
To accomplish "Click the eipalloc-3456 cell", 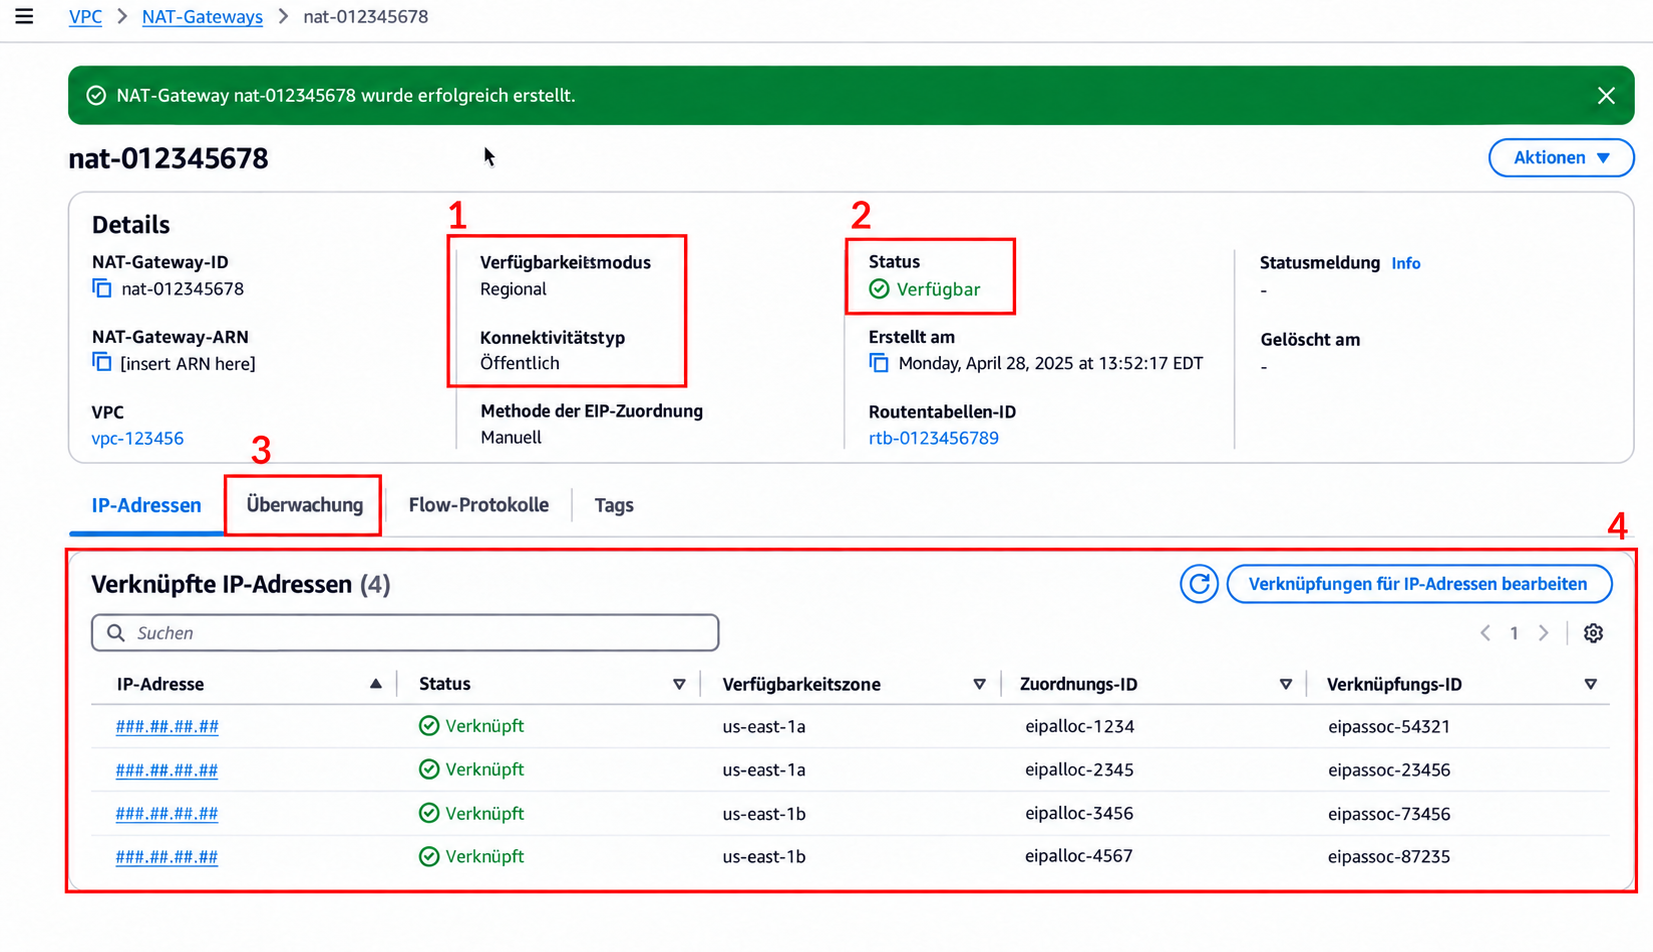I will 1079,813.
